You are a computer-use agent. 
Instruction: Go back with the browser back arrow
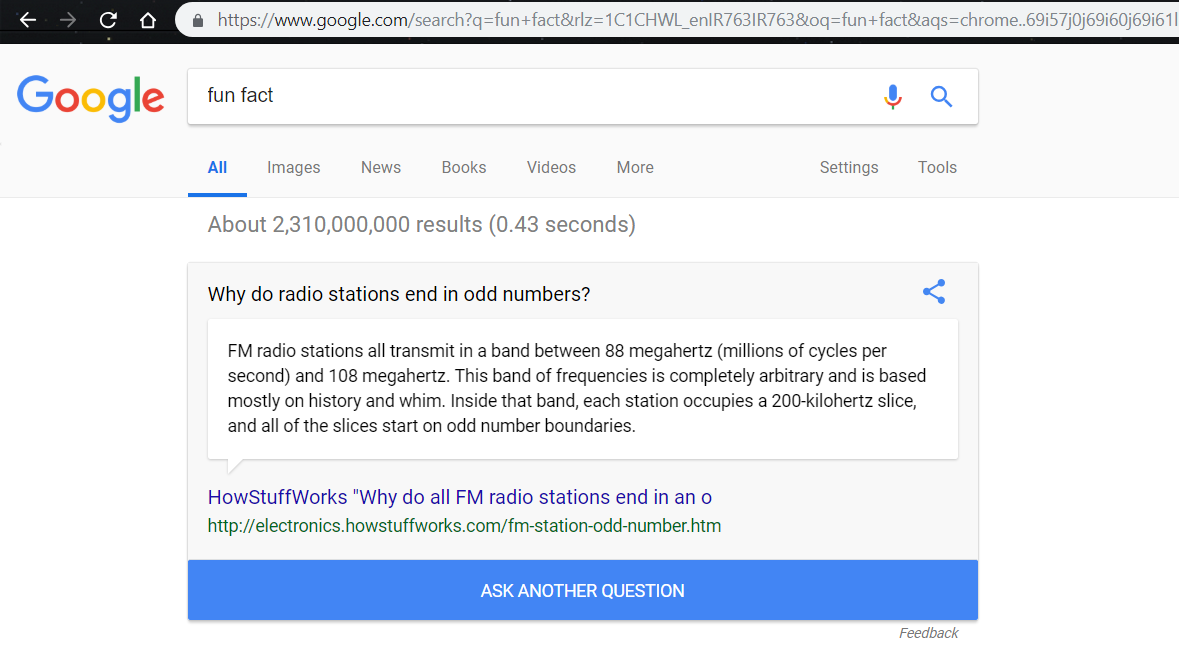[28, 20]
